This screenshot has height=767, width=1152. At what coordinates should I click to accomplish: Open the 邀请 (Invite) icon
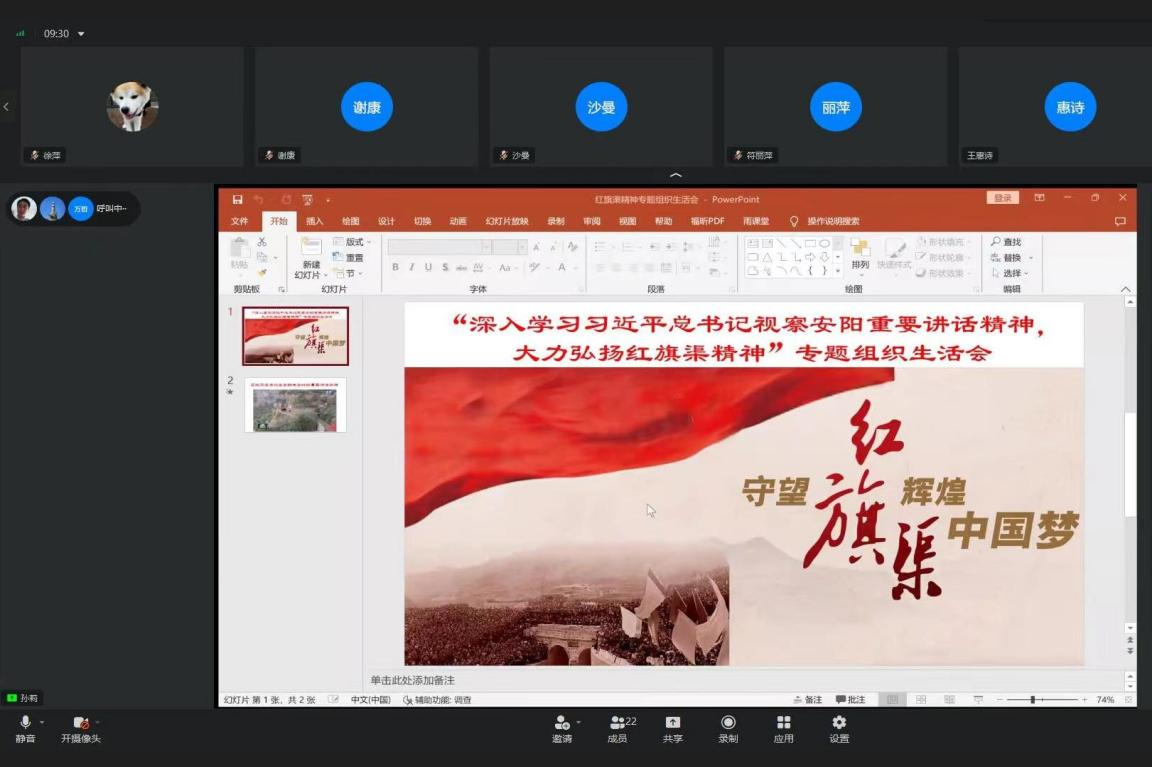[x=561, y=723]
